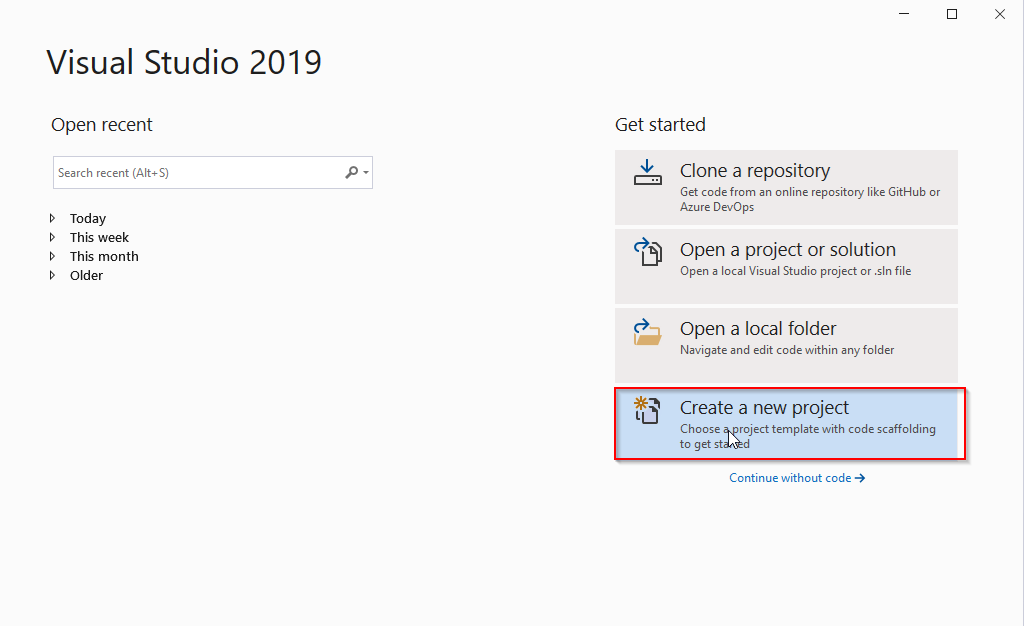Expand the This month group triangle
Screen dimensions: 1024x626
tap(53, 256)
